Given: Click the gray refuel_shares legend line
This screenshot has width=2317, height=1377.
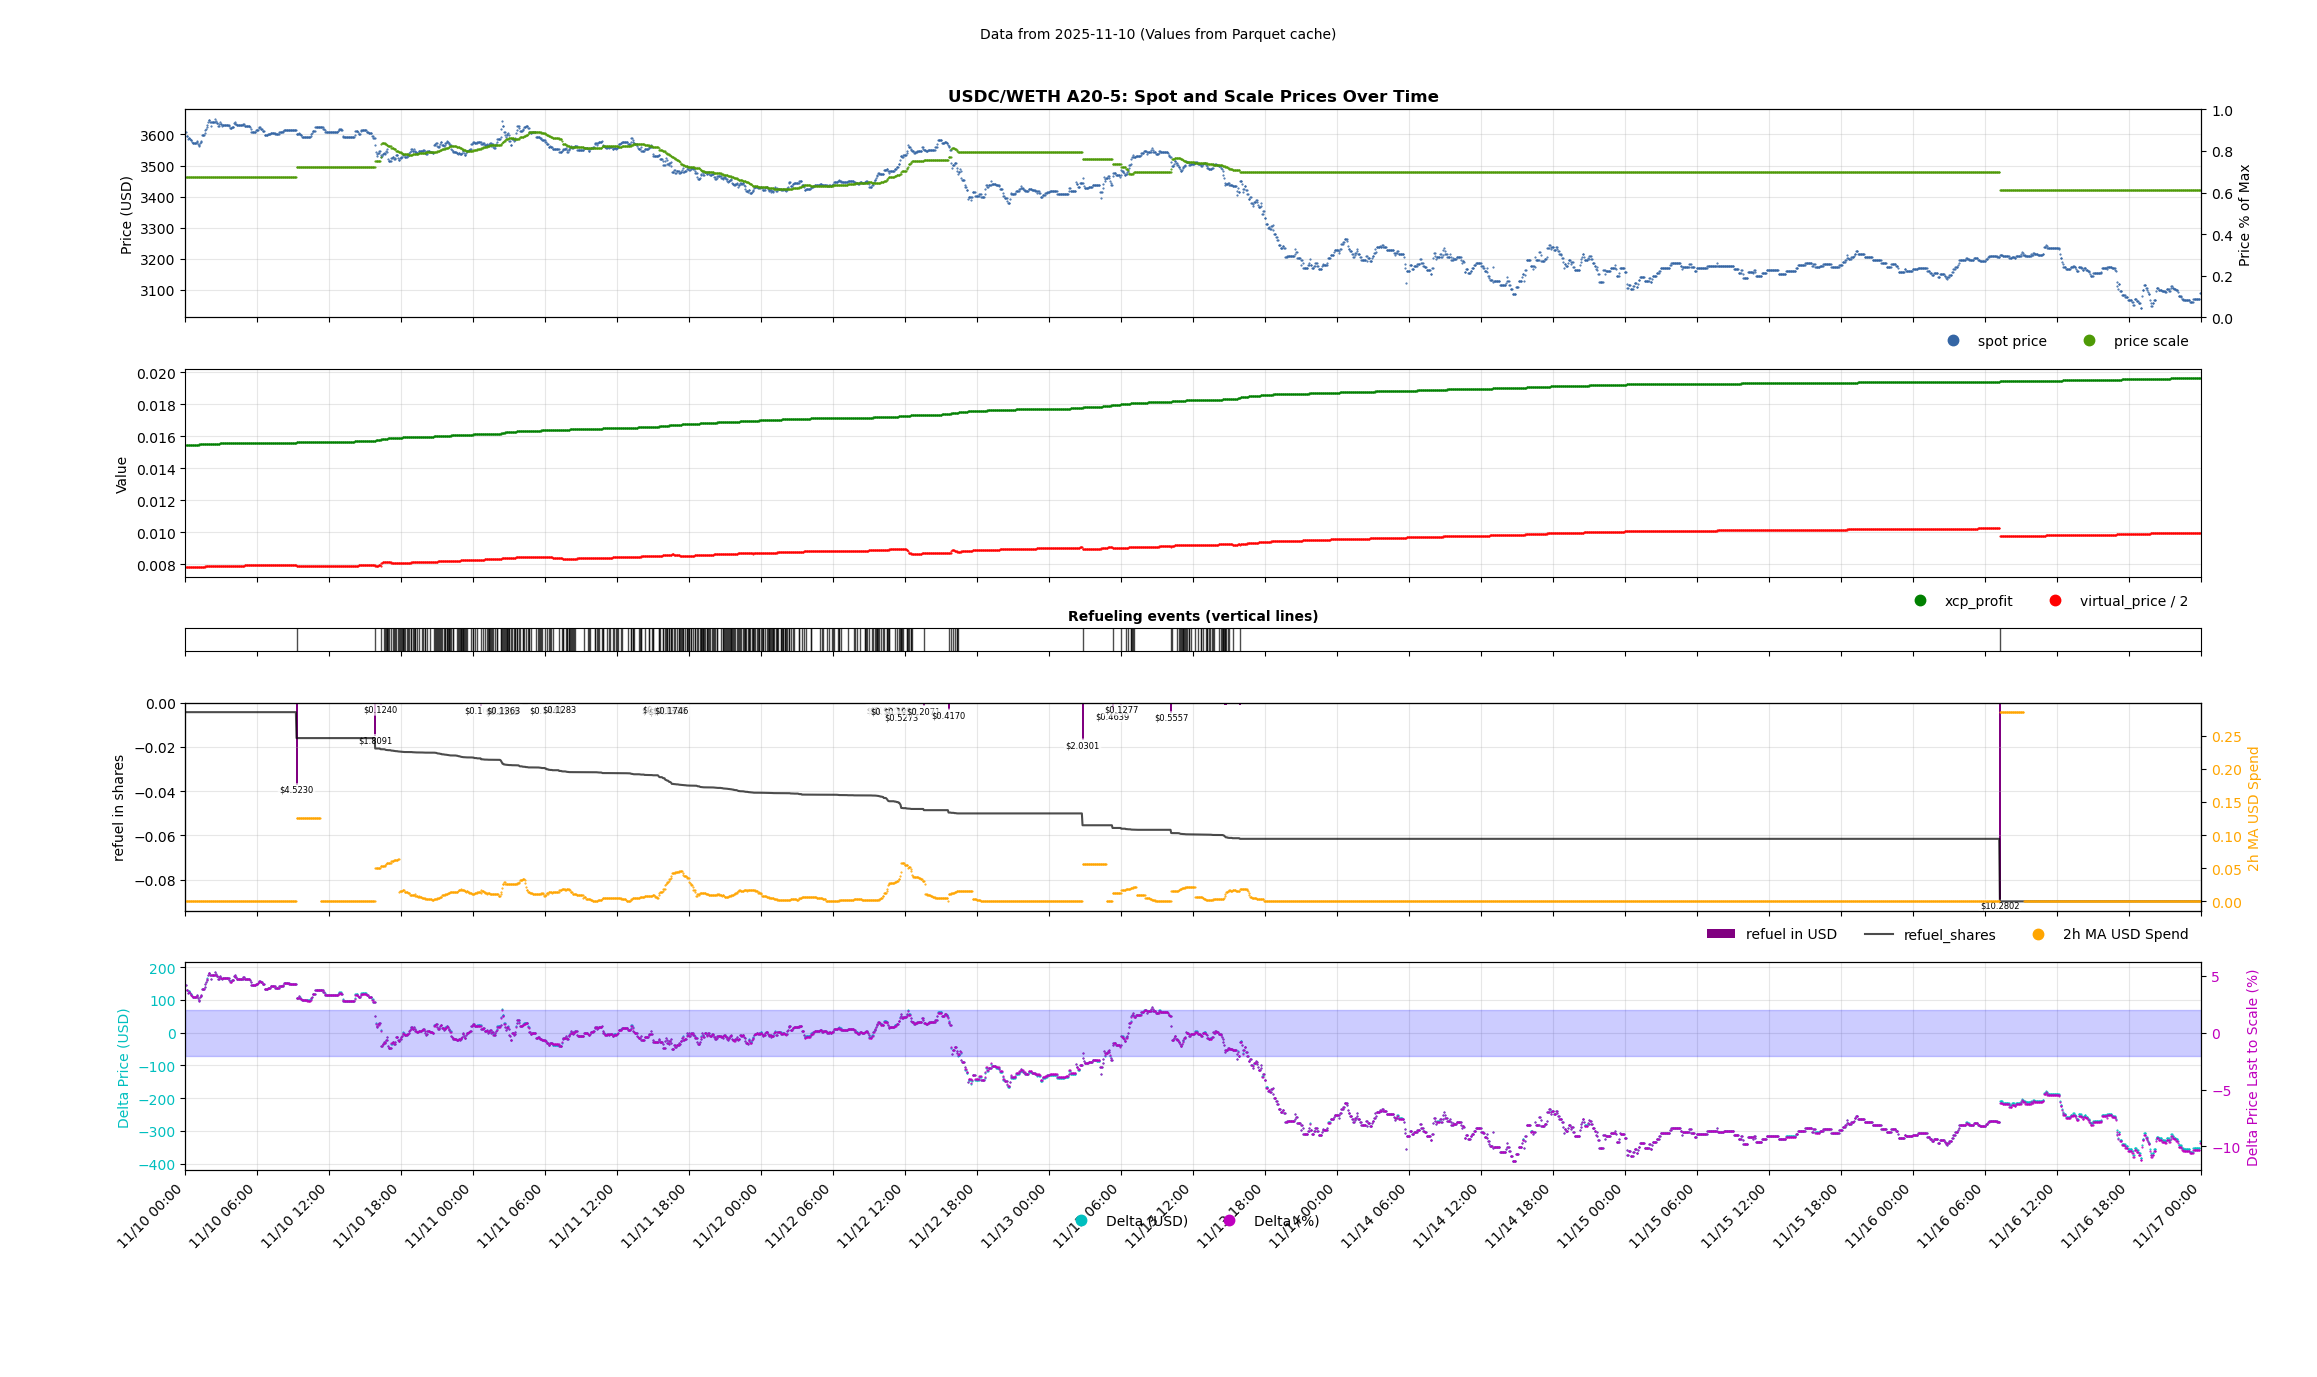Looking at the screenshot, I should 1878,934.
